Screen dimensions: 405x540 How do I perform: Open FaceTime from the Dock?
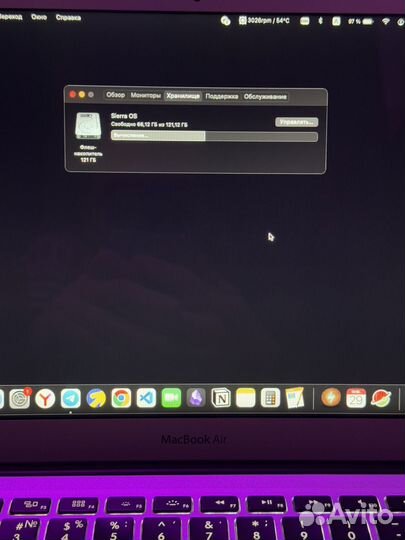[171, 398]
